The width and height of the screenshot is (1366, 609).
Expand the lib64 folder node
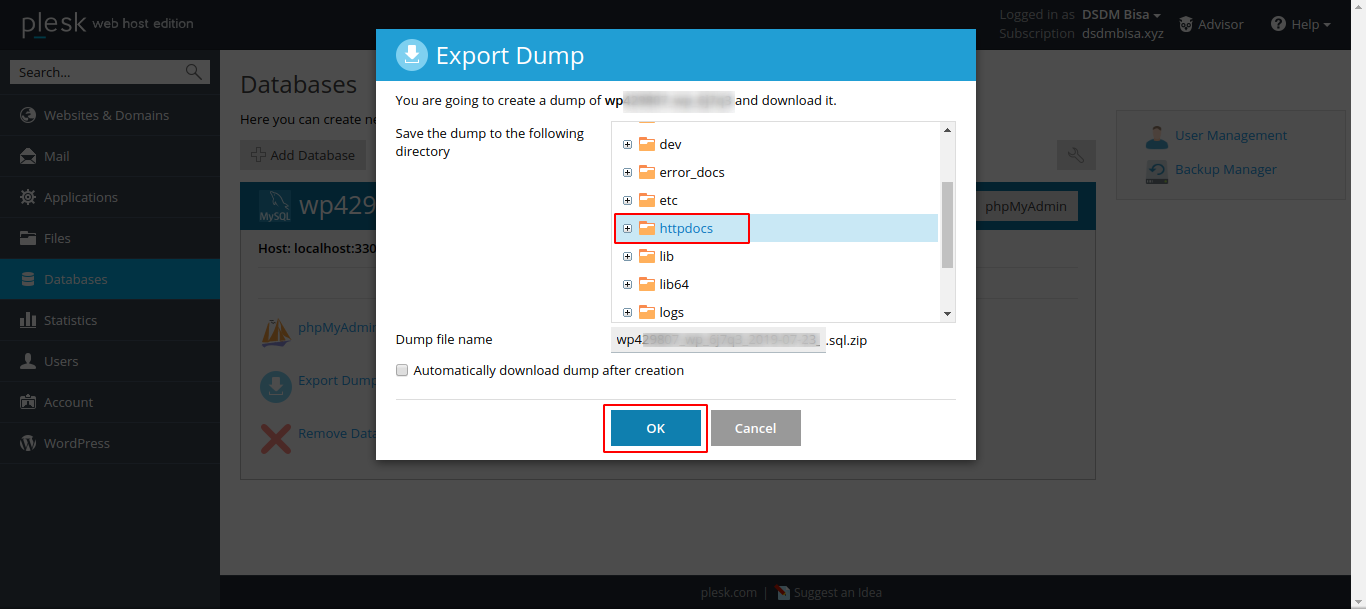627,284
